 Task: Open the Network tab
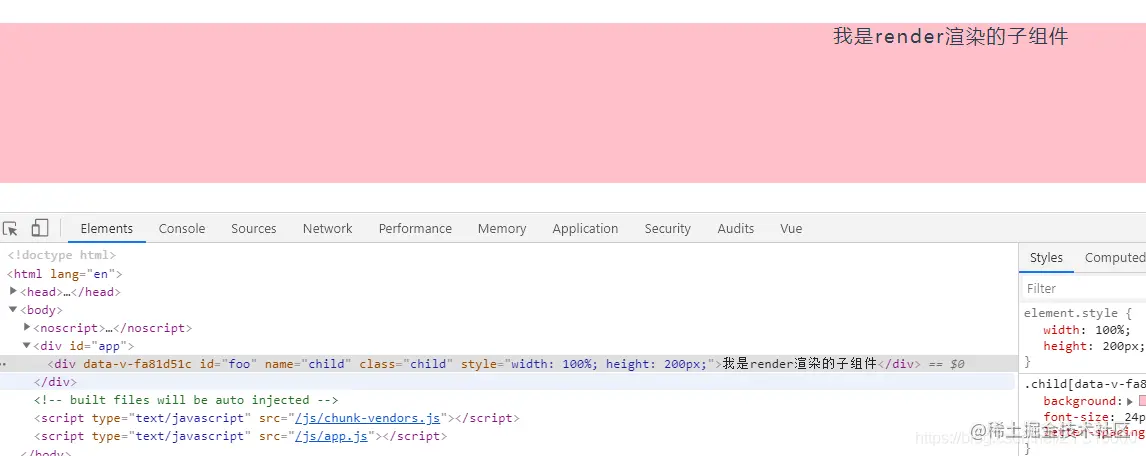click(327, 229)
